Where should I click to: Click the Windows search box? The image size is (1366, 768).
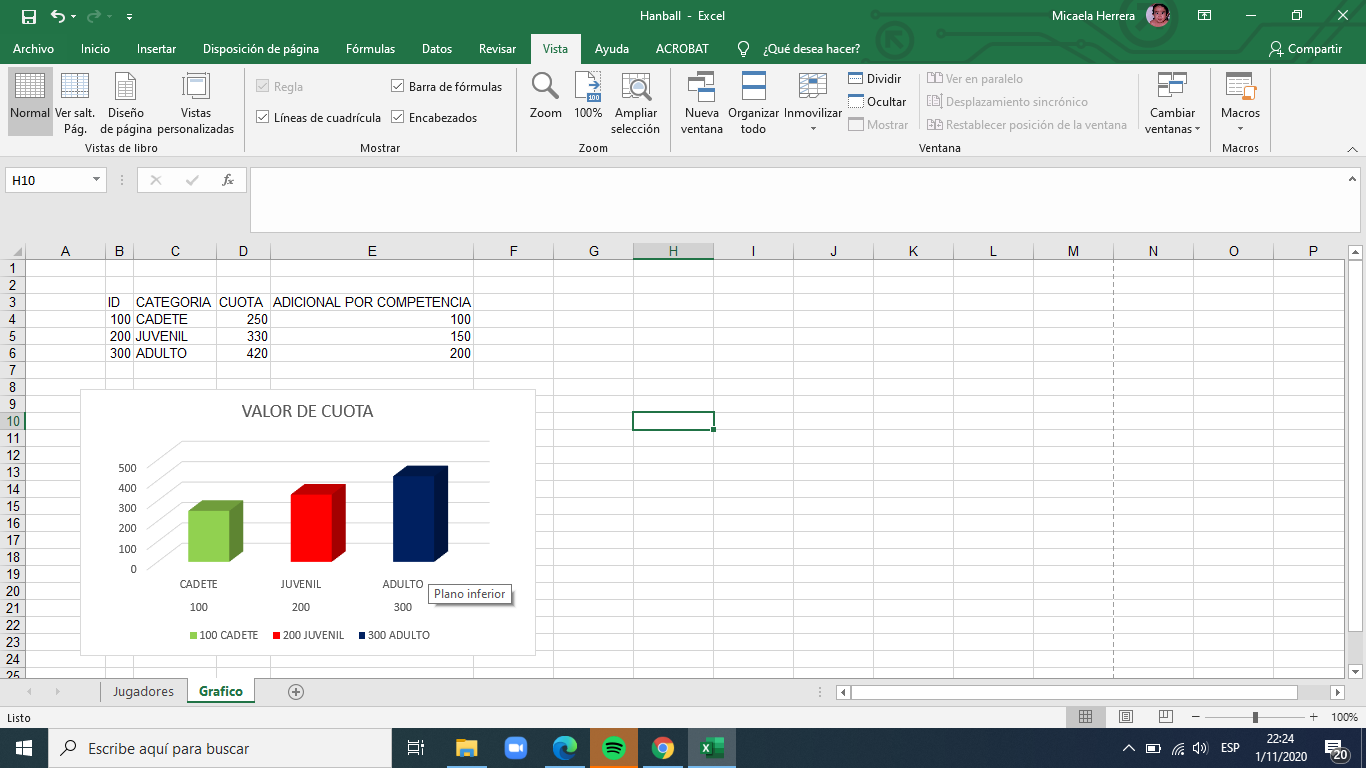pyautogui.click(x=219, y=748)
